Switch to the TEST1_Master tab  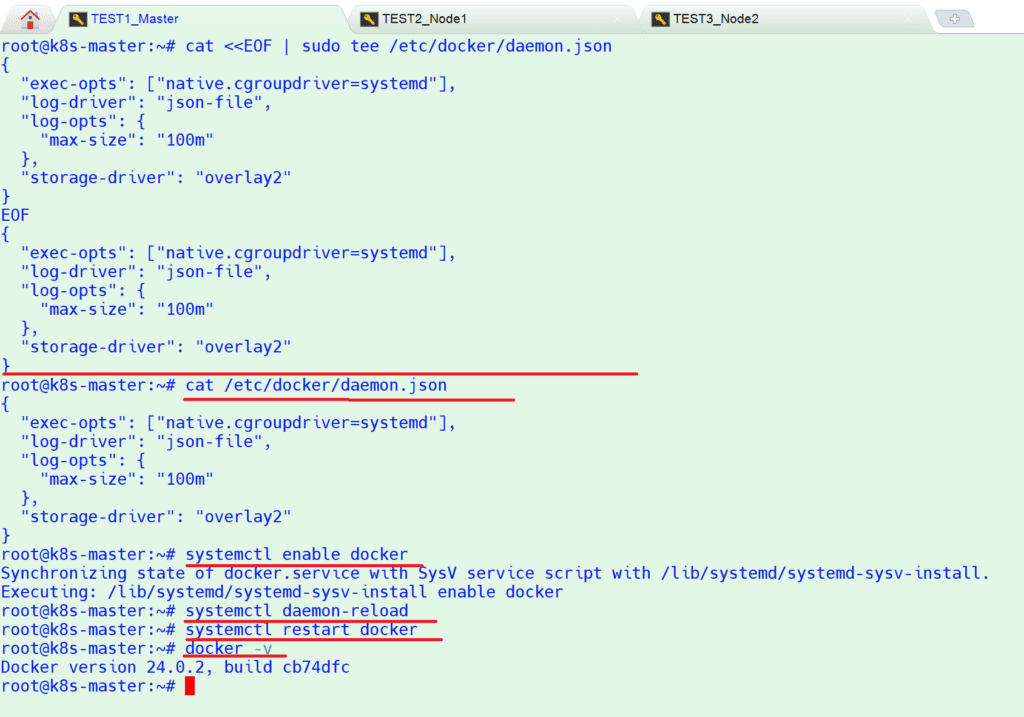[x=134, y=19]
